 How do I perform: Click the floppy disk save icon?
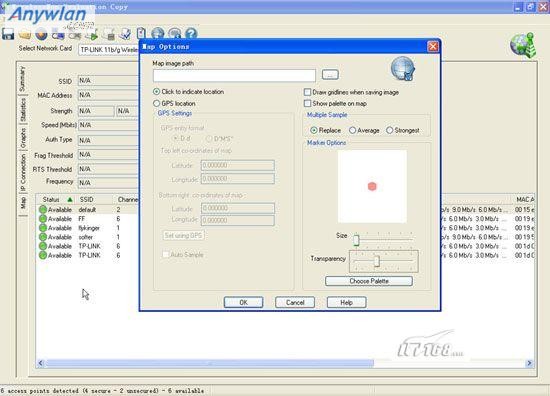pos(8,34)
